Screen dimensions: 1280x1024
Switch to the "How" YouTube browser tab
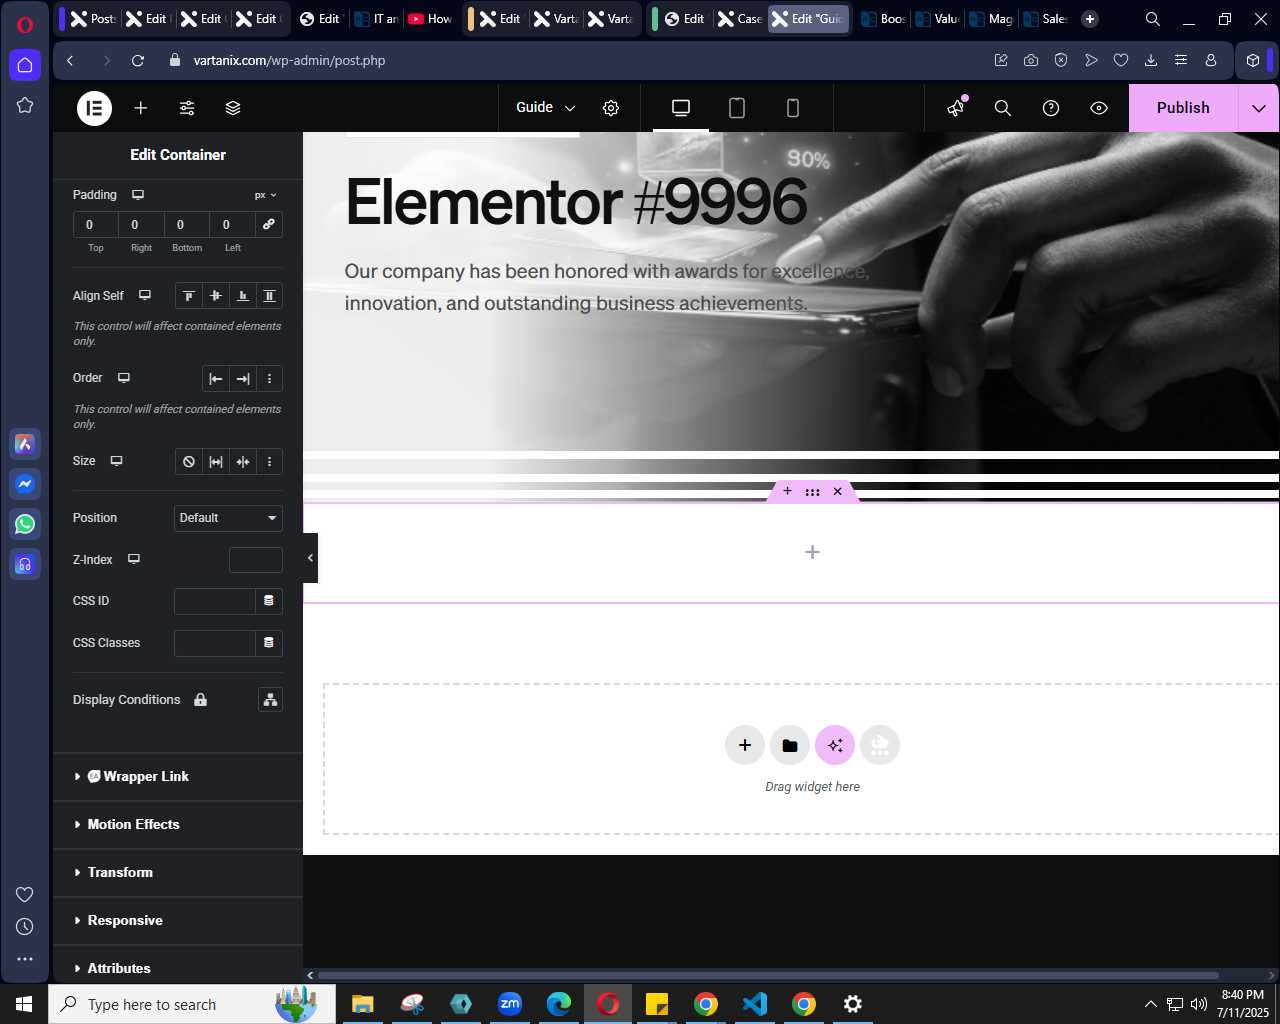(x=430, y=18)
